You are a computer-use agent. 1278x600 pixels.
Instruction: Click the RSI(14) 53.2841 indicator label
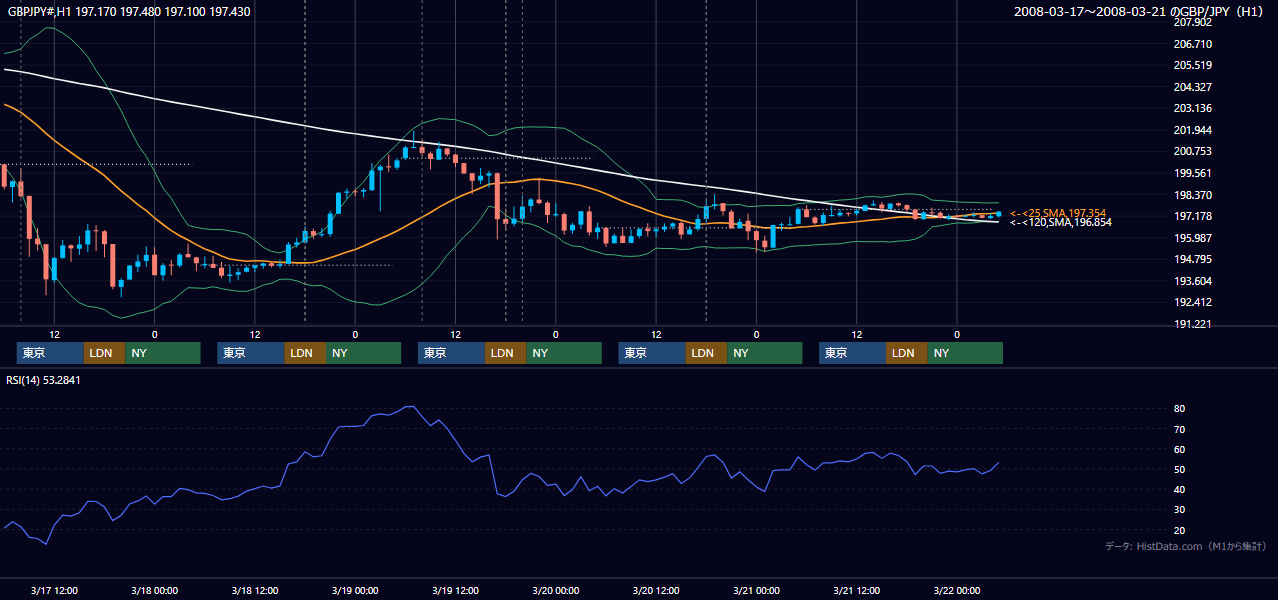pyautogui.click(x=43, y=380)
